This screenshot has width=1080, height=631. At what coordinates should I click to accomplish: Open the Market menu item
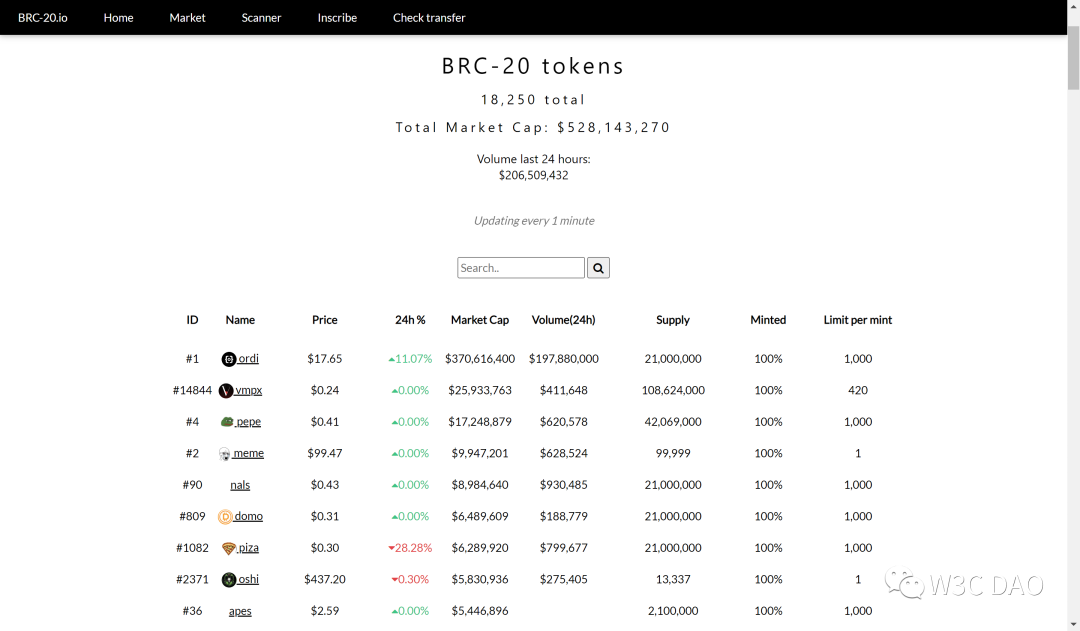(x=187, y=17)
